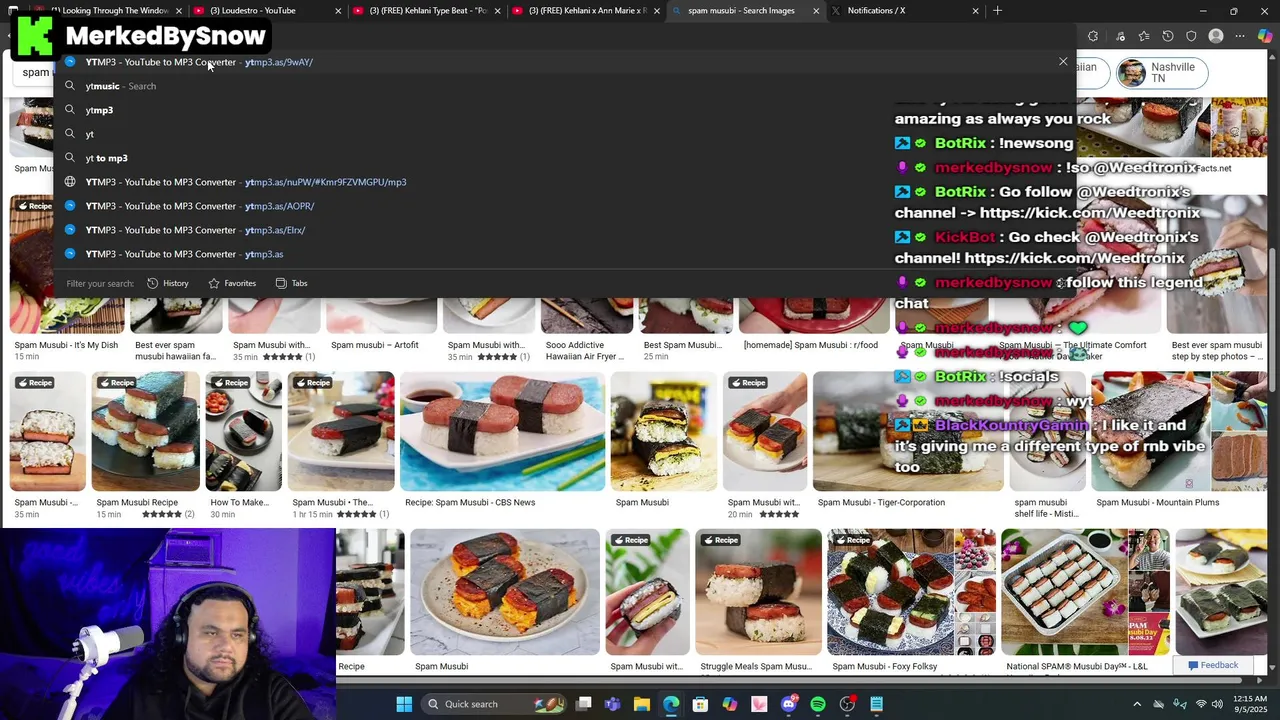The height and width of the screenshot is (720, 1280).
Task: Open [homemade] Spam Musubi : r/food caption
Action: pyautogui.click(x=811, y=345)
